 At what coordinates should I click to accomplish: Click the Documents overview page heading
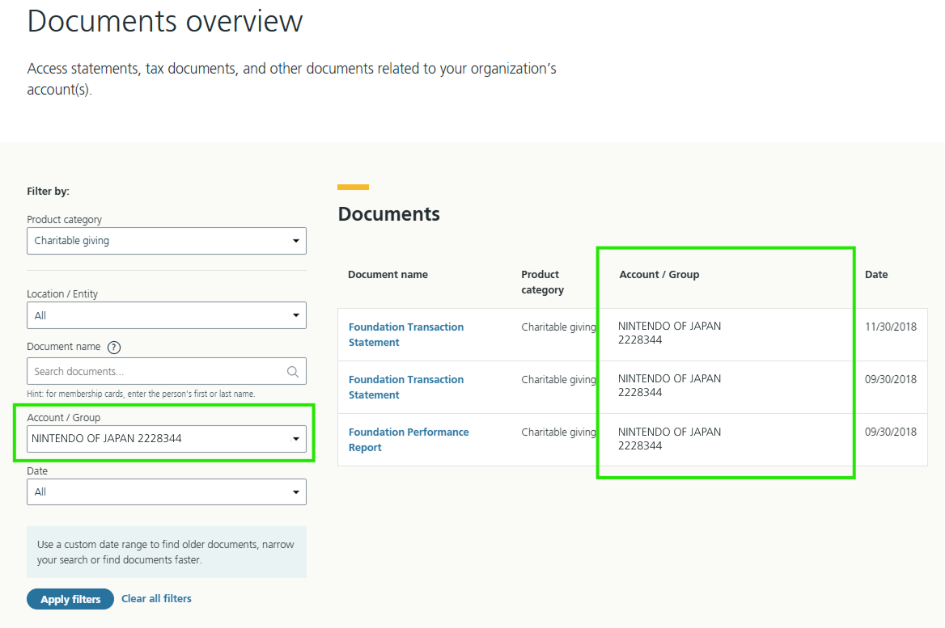(165, 21)
